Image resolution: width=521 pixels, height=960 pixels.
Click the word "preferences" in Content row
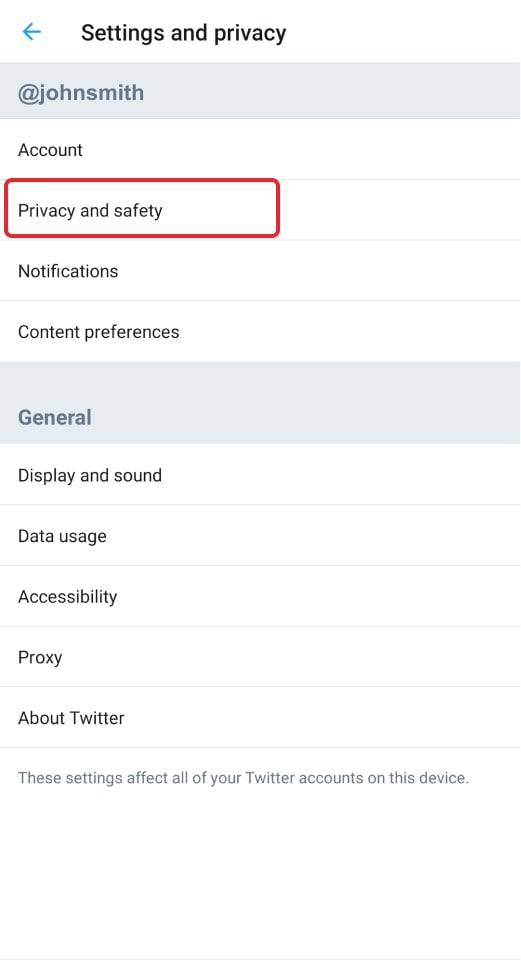pos(132,332)
